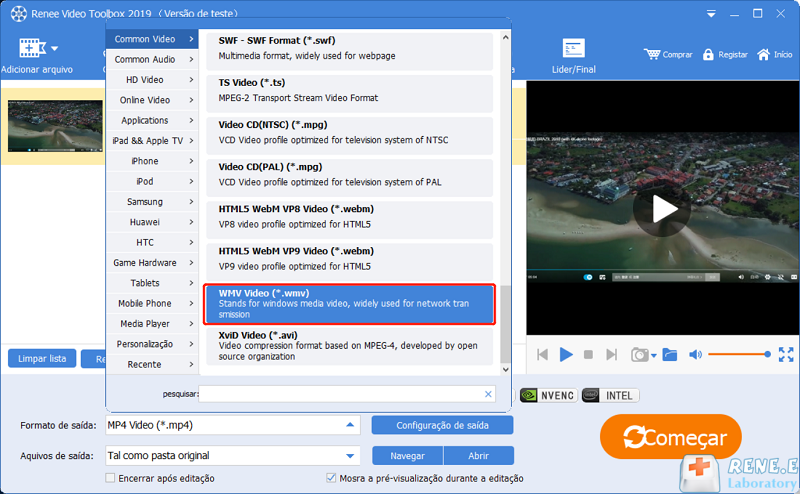Choose TS Video (*.ts) format
The width and height of the screenshot is (800, 494).
[349, 93]
